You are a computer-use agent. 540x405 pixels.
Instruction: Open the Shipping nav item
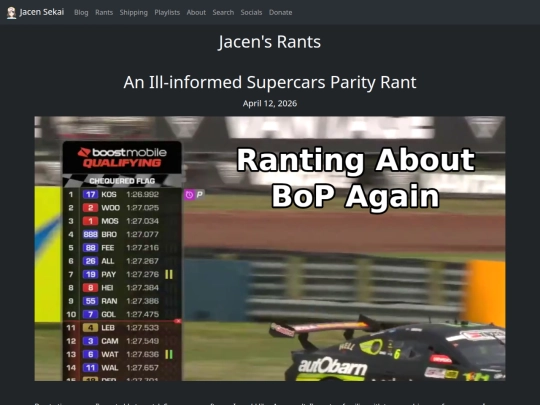point(134,12)
